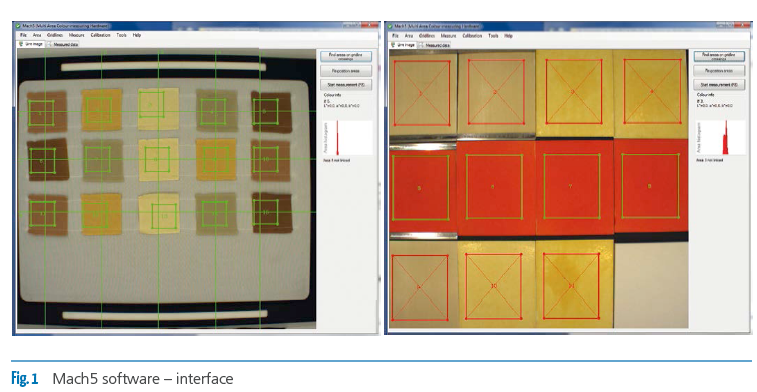The height and width of the screenshot is (392, 757).
Task: Click the Live image tab icon in left window
Action: pyautogui.click(x=21, y=44)
